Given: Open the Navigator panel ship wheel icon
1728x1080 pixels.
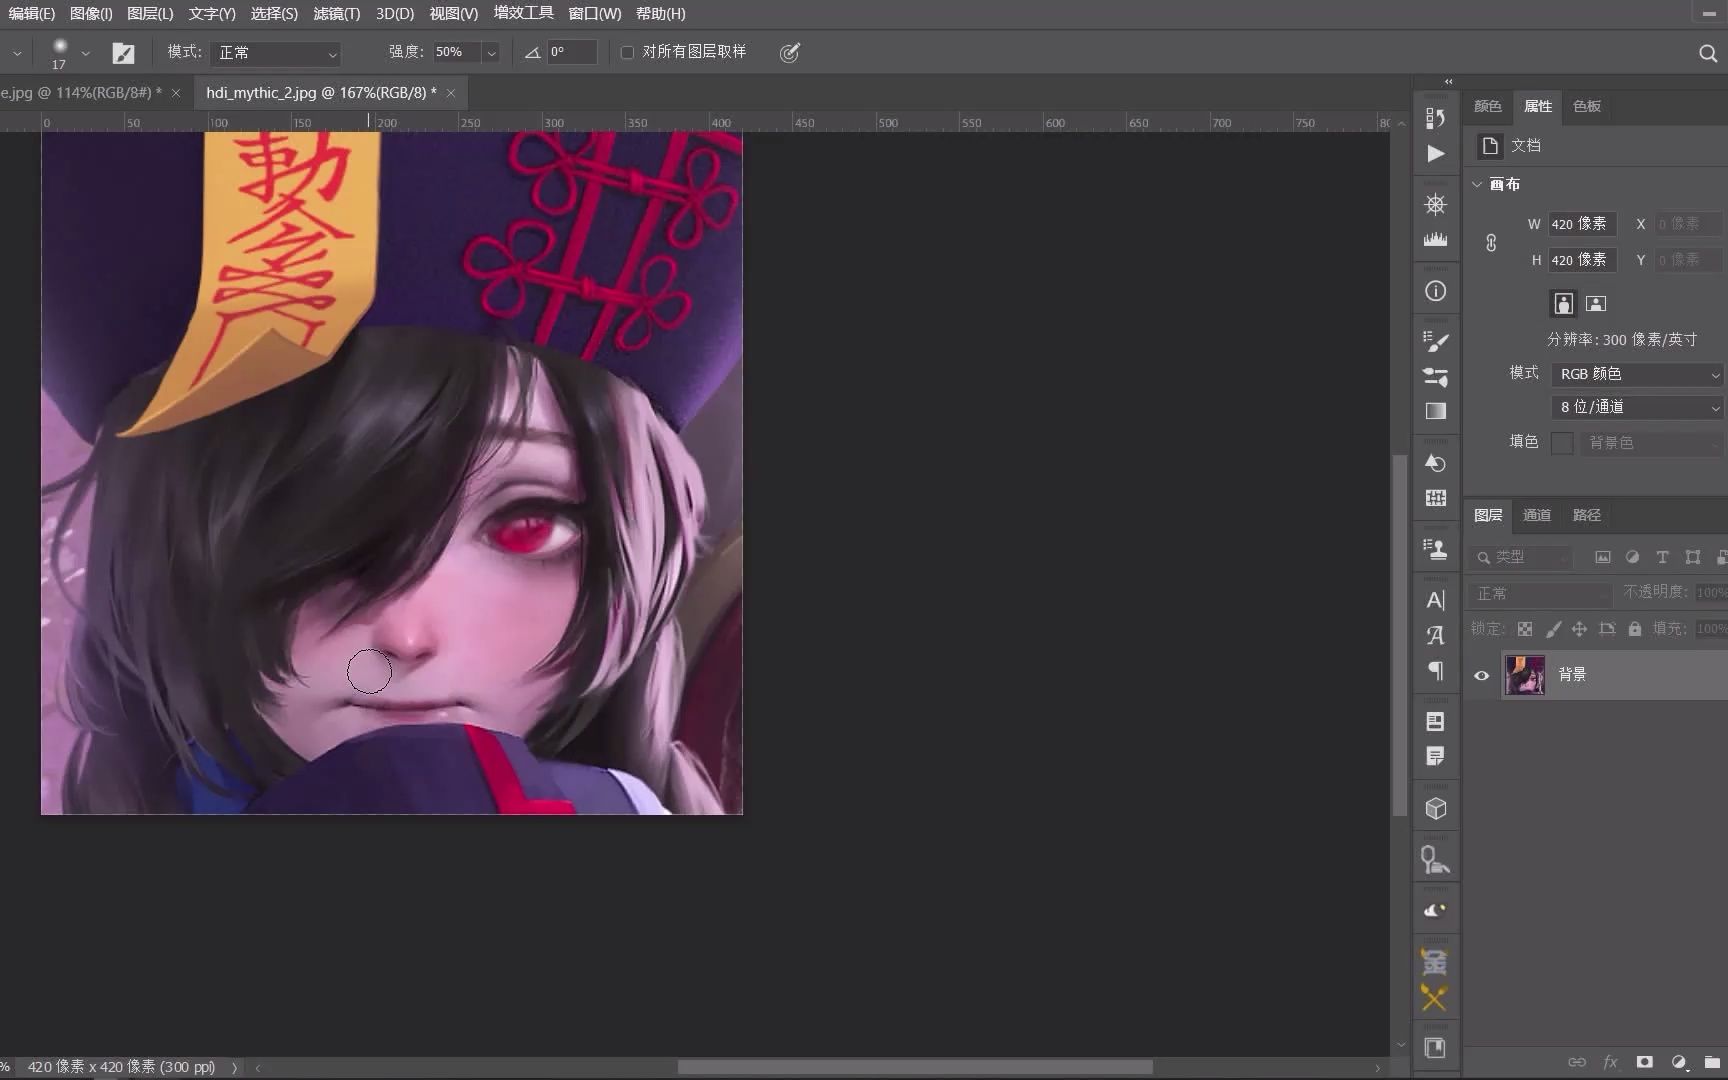Looking at the screenshot, I should (1435, 204).
